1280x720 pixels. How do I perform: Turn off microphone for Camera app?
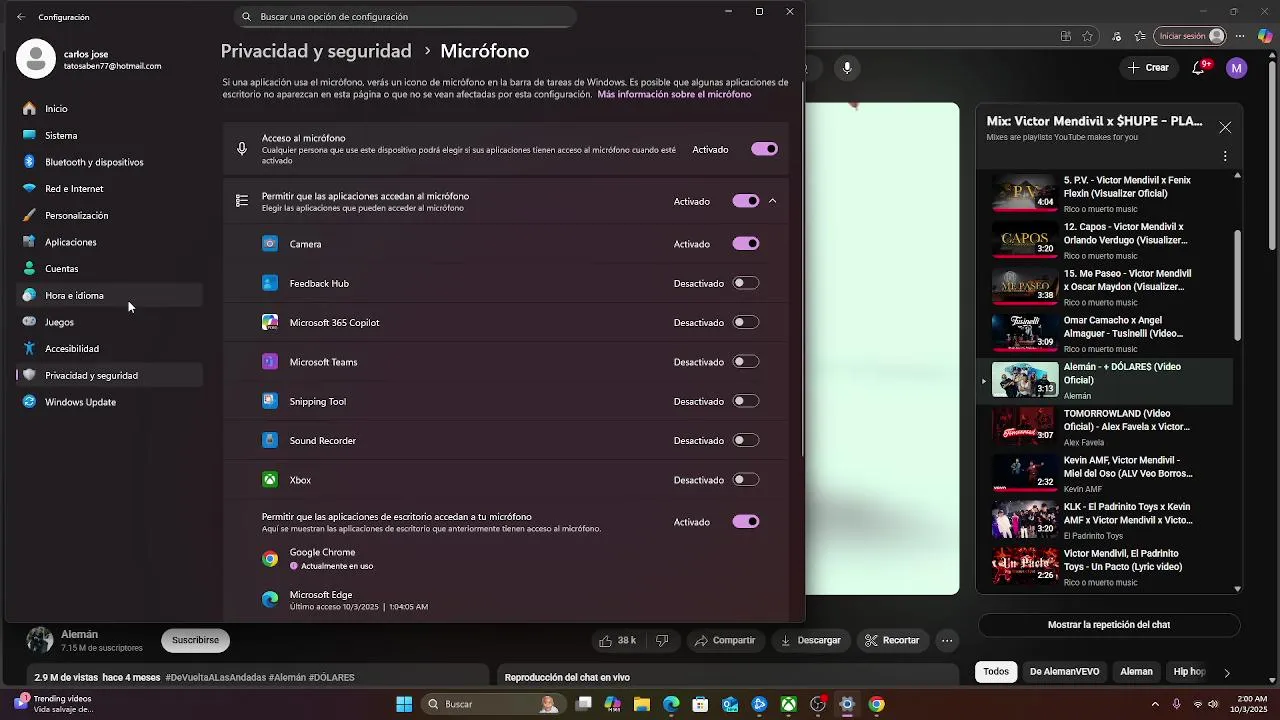coord(746,243)
